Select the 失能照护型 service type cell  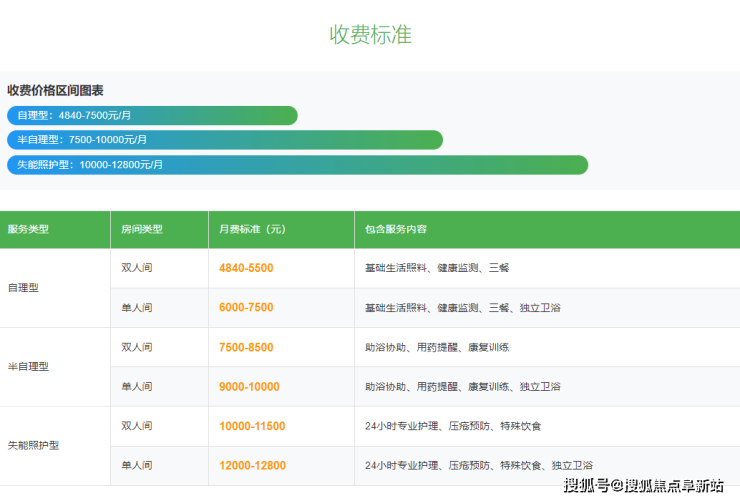click(x=33, y=445)
